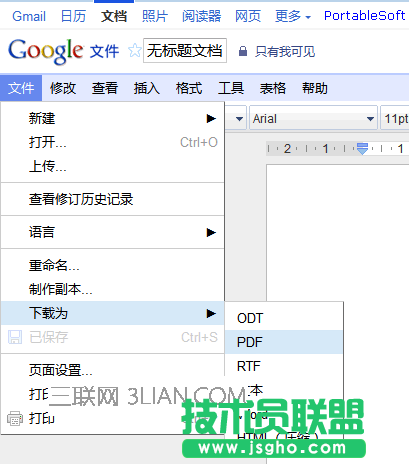Expand the 更多 more dropdown
The width and height of the screenshot is (409, 464).
point(293,16)
